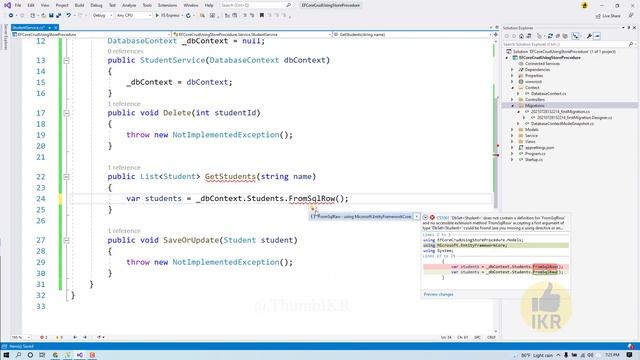Select the FromSqlRaw using EntityFrameworkCore suggestion
Viewport: 640px width, 360px height.
tap(362, 216)
